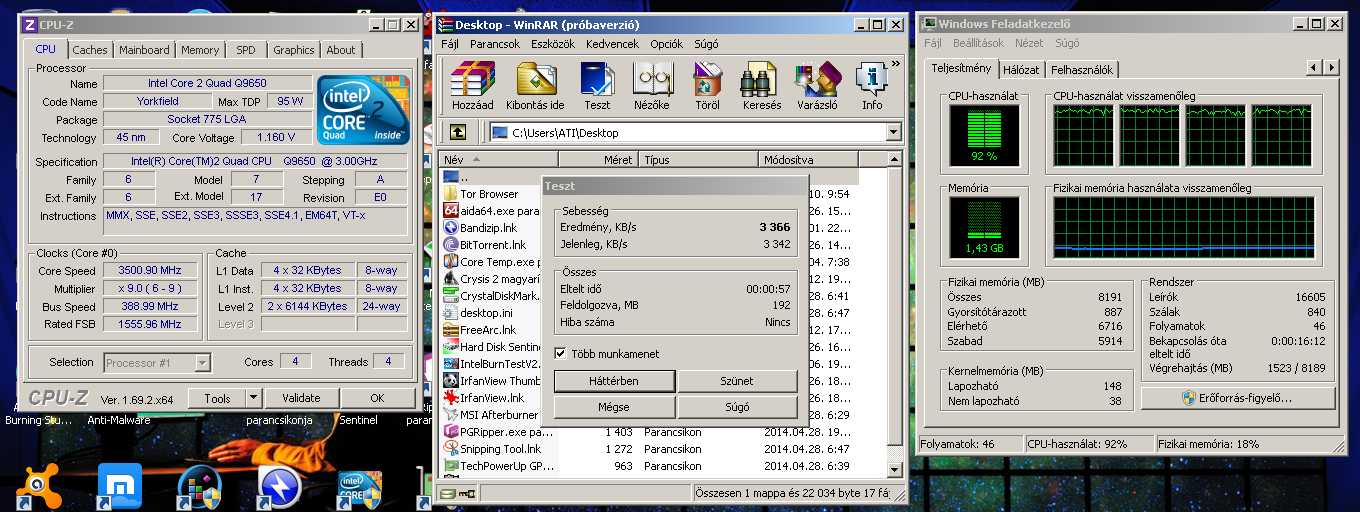
Task: Switch to the Graphics tab
Action: 294,50
